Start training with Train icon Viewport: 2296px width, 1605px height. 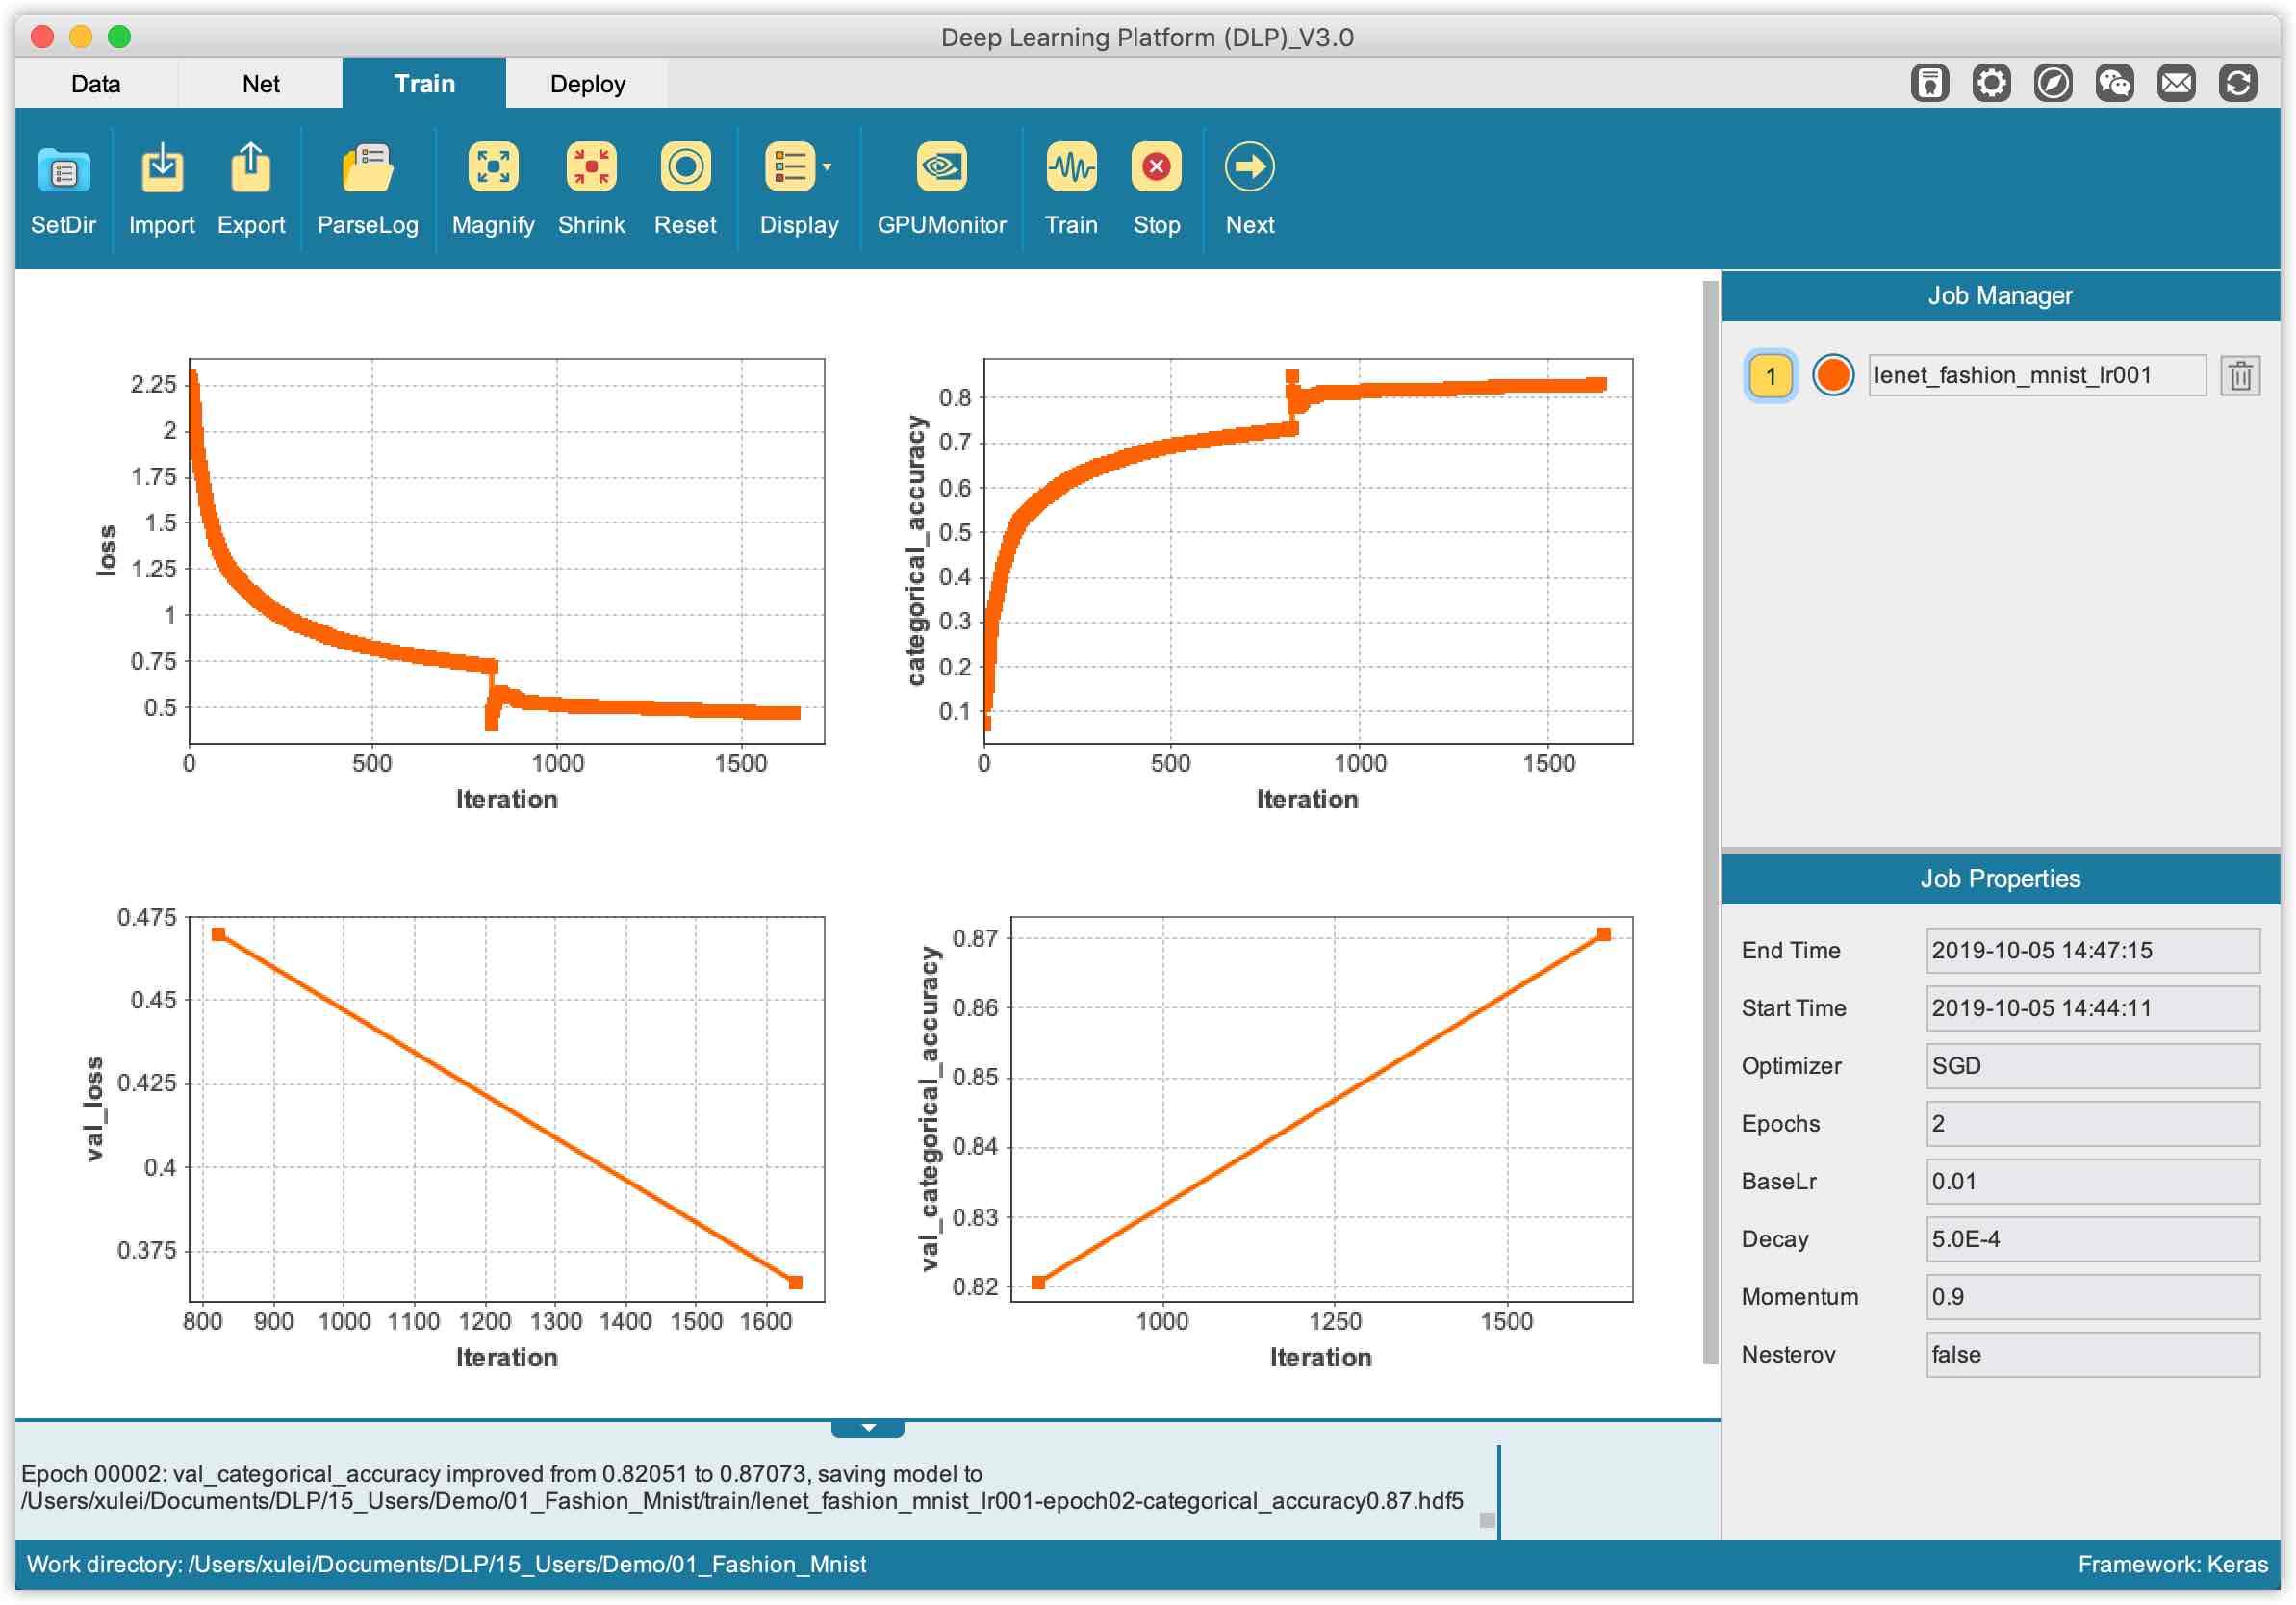(1070, 167)
